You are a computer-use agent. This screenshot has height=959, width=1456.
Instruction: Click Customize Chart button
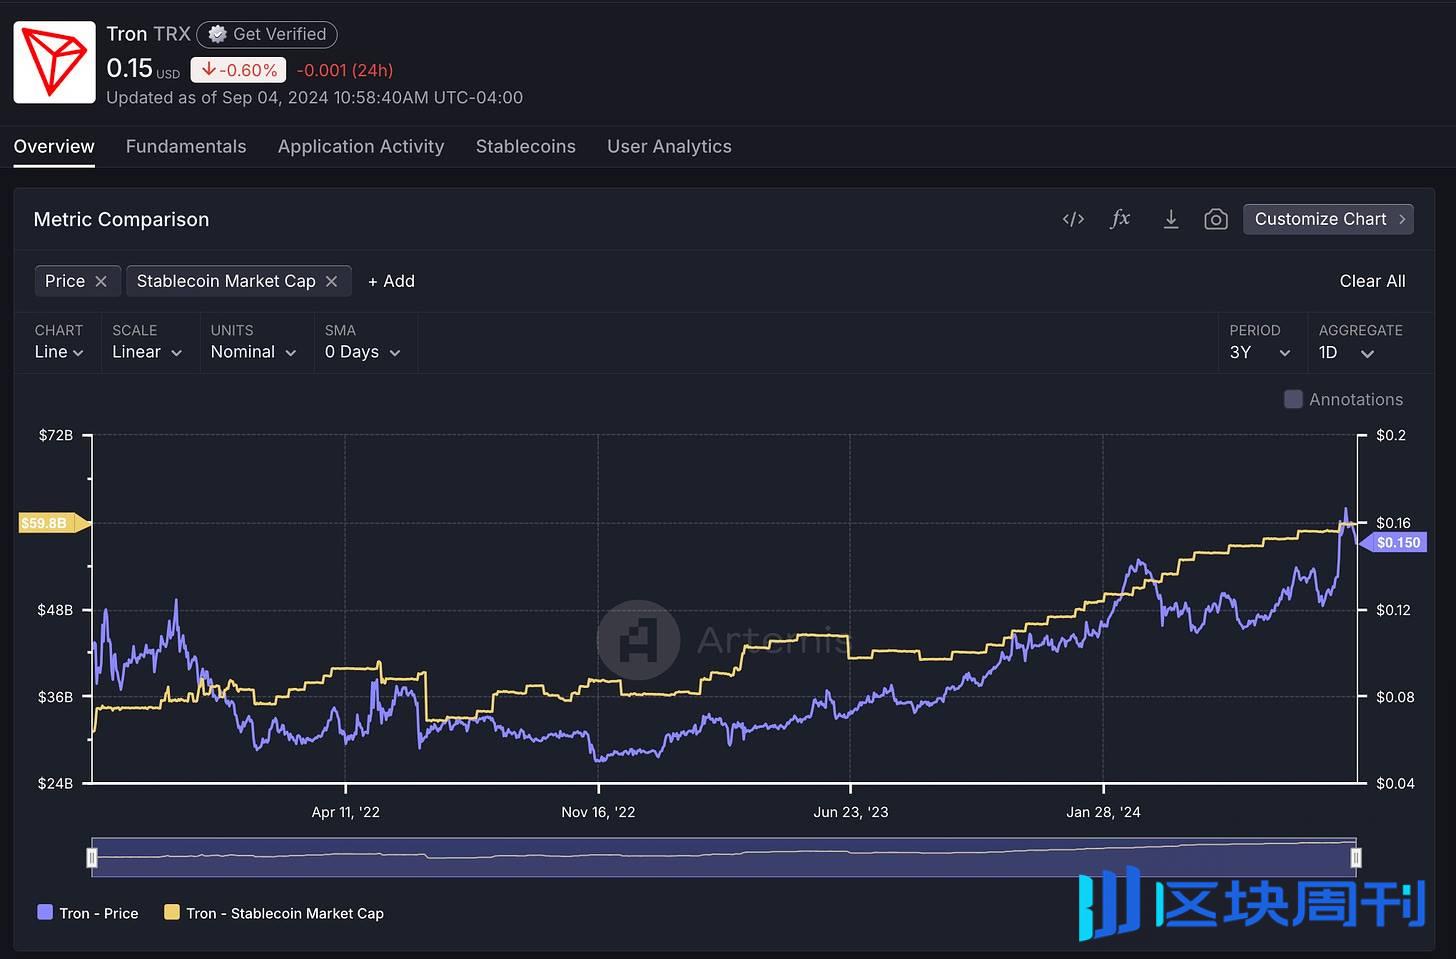tap(1328, 219)
